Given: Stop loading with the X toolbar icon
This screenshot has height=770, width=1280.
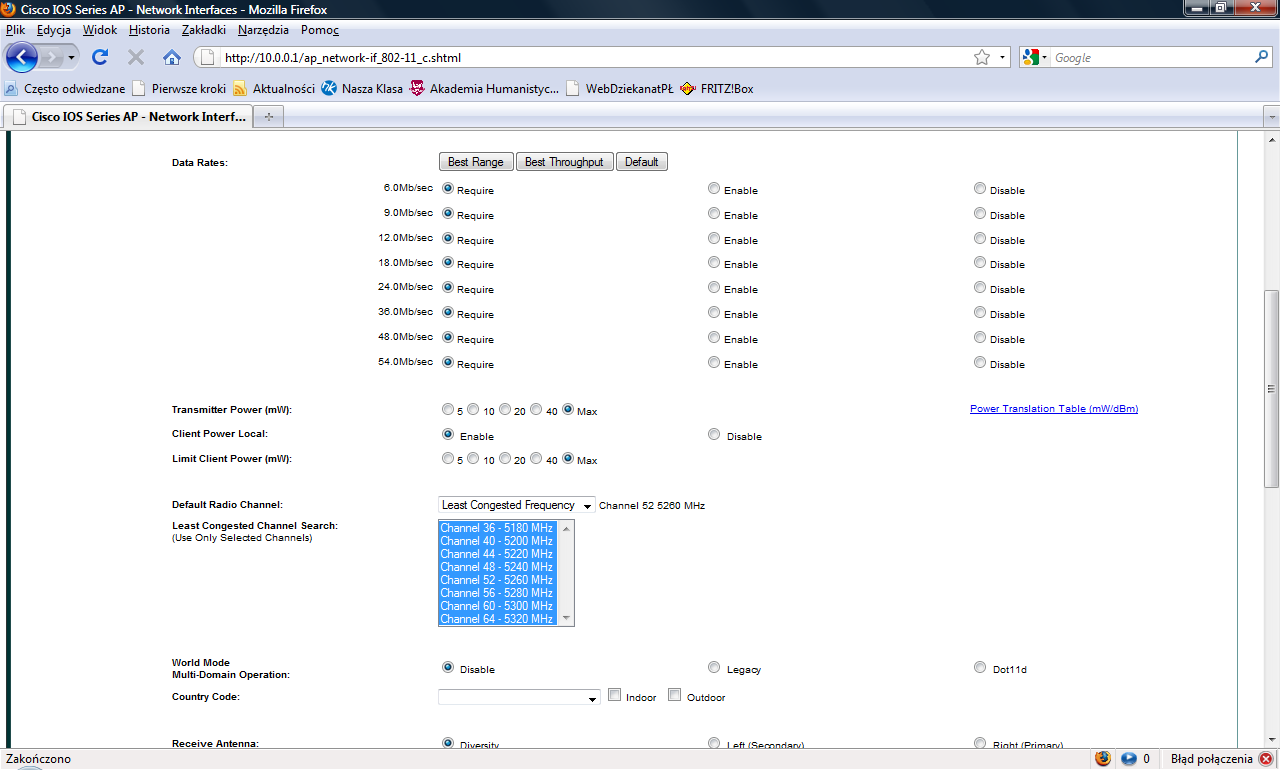Looking at the screenshot, I should click(136, 57).
